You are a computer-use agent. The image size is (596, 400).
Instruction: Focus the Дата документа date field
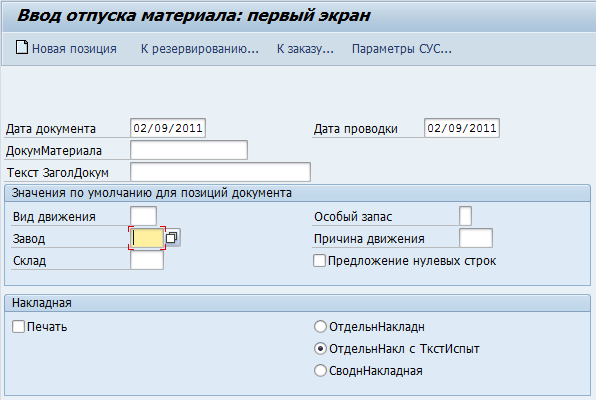168,128
